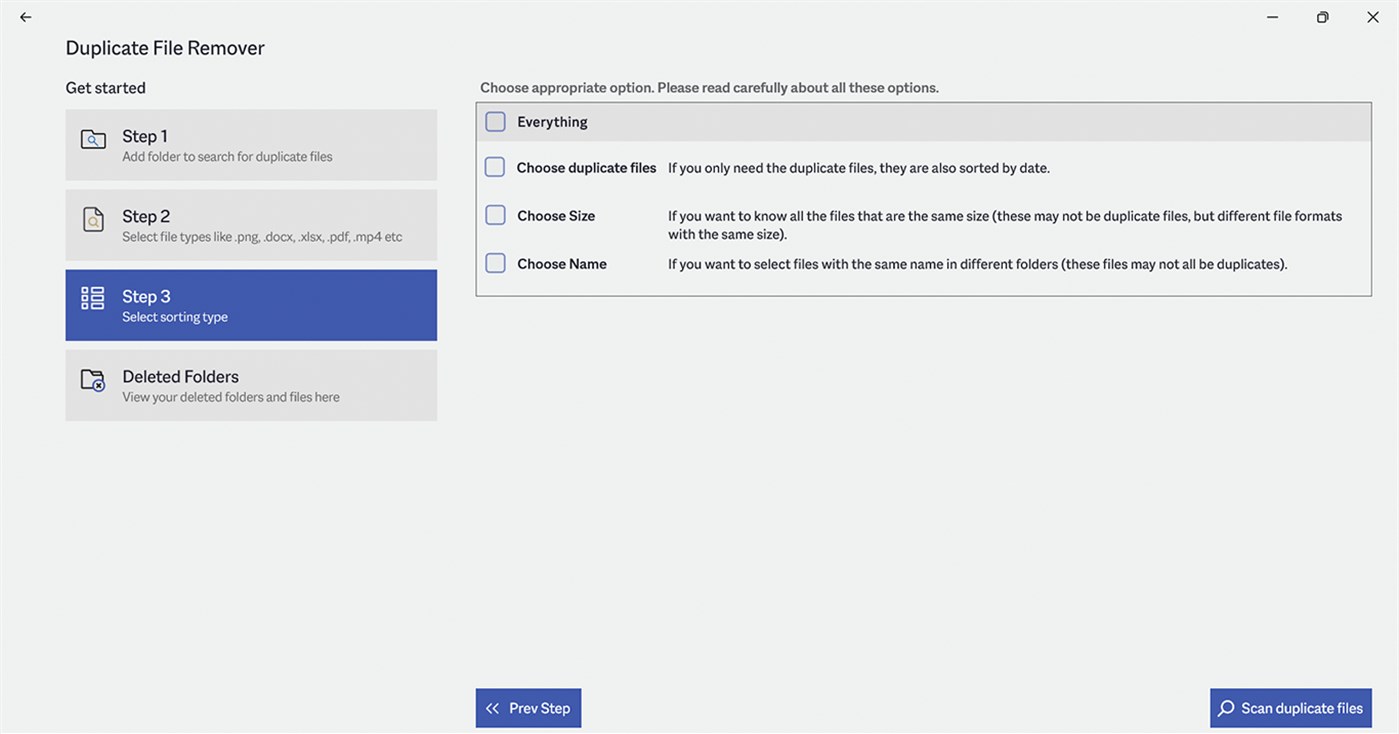Open Step 1 Add folder tab
The height and width of the screenshot is (734, 1399).
(251, 145)
